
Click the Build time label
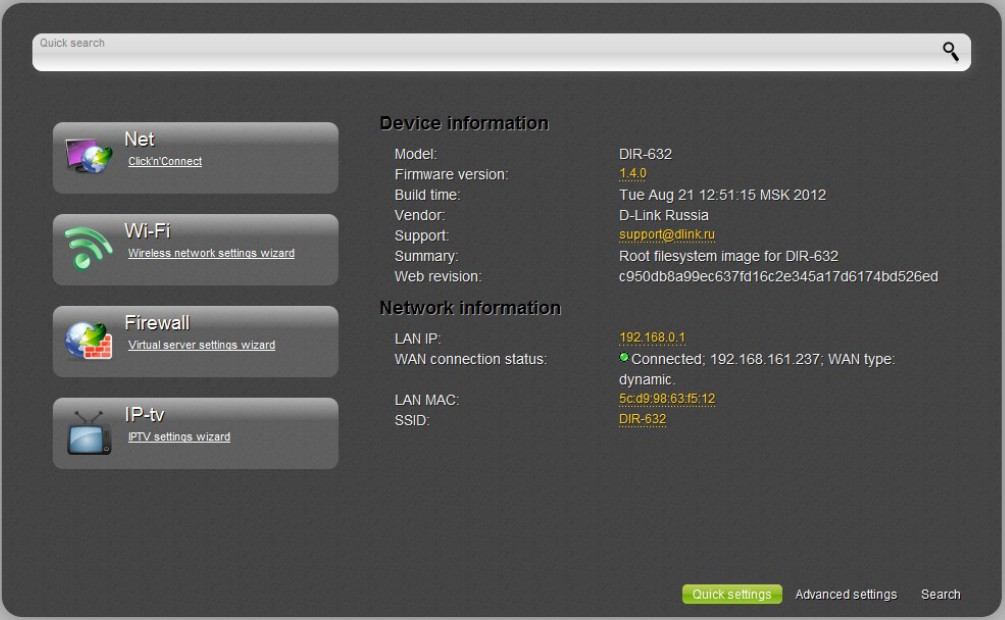[x=427, y=195]
